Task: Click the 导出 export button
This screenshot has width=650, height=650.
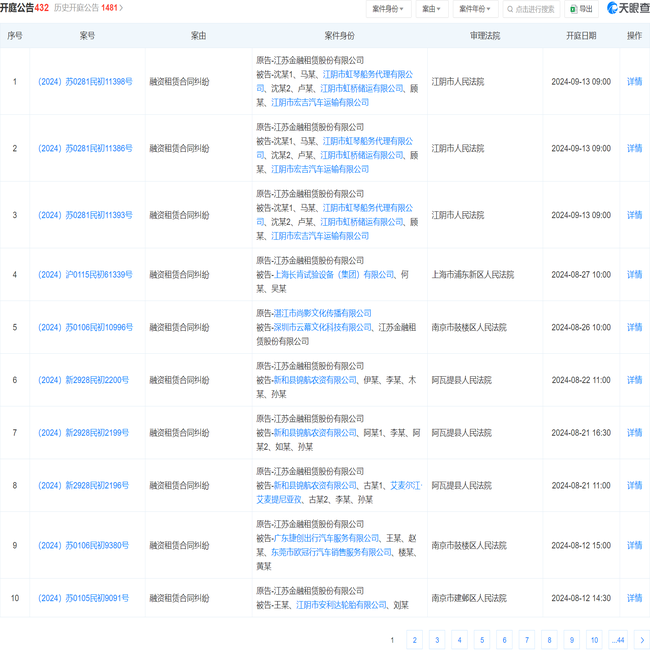Action: tap(581, 9)
